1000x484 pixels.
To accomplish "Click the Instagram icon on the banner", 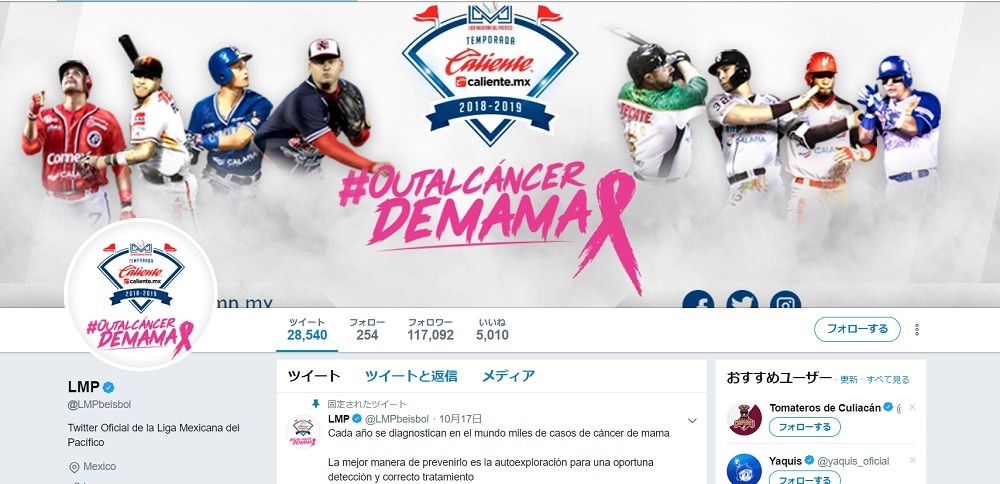I will click(x=786, y=300).
